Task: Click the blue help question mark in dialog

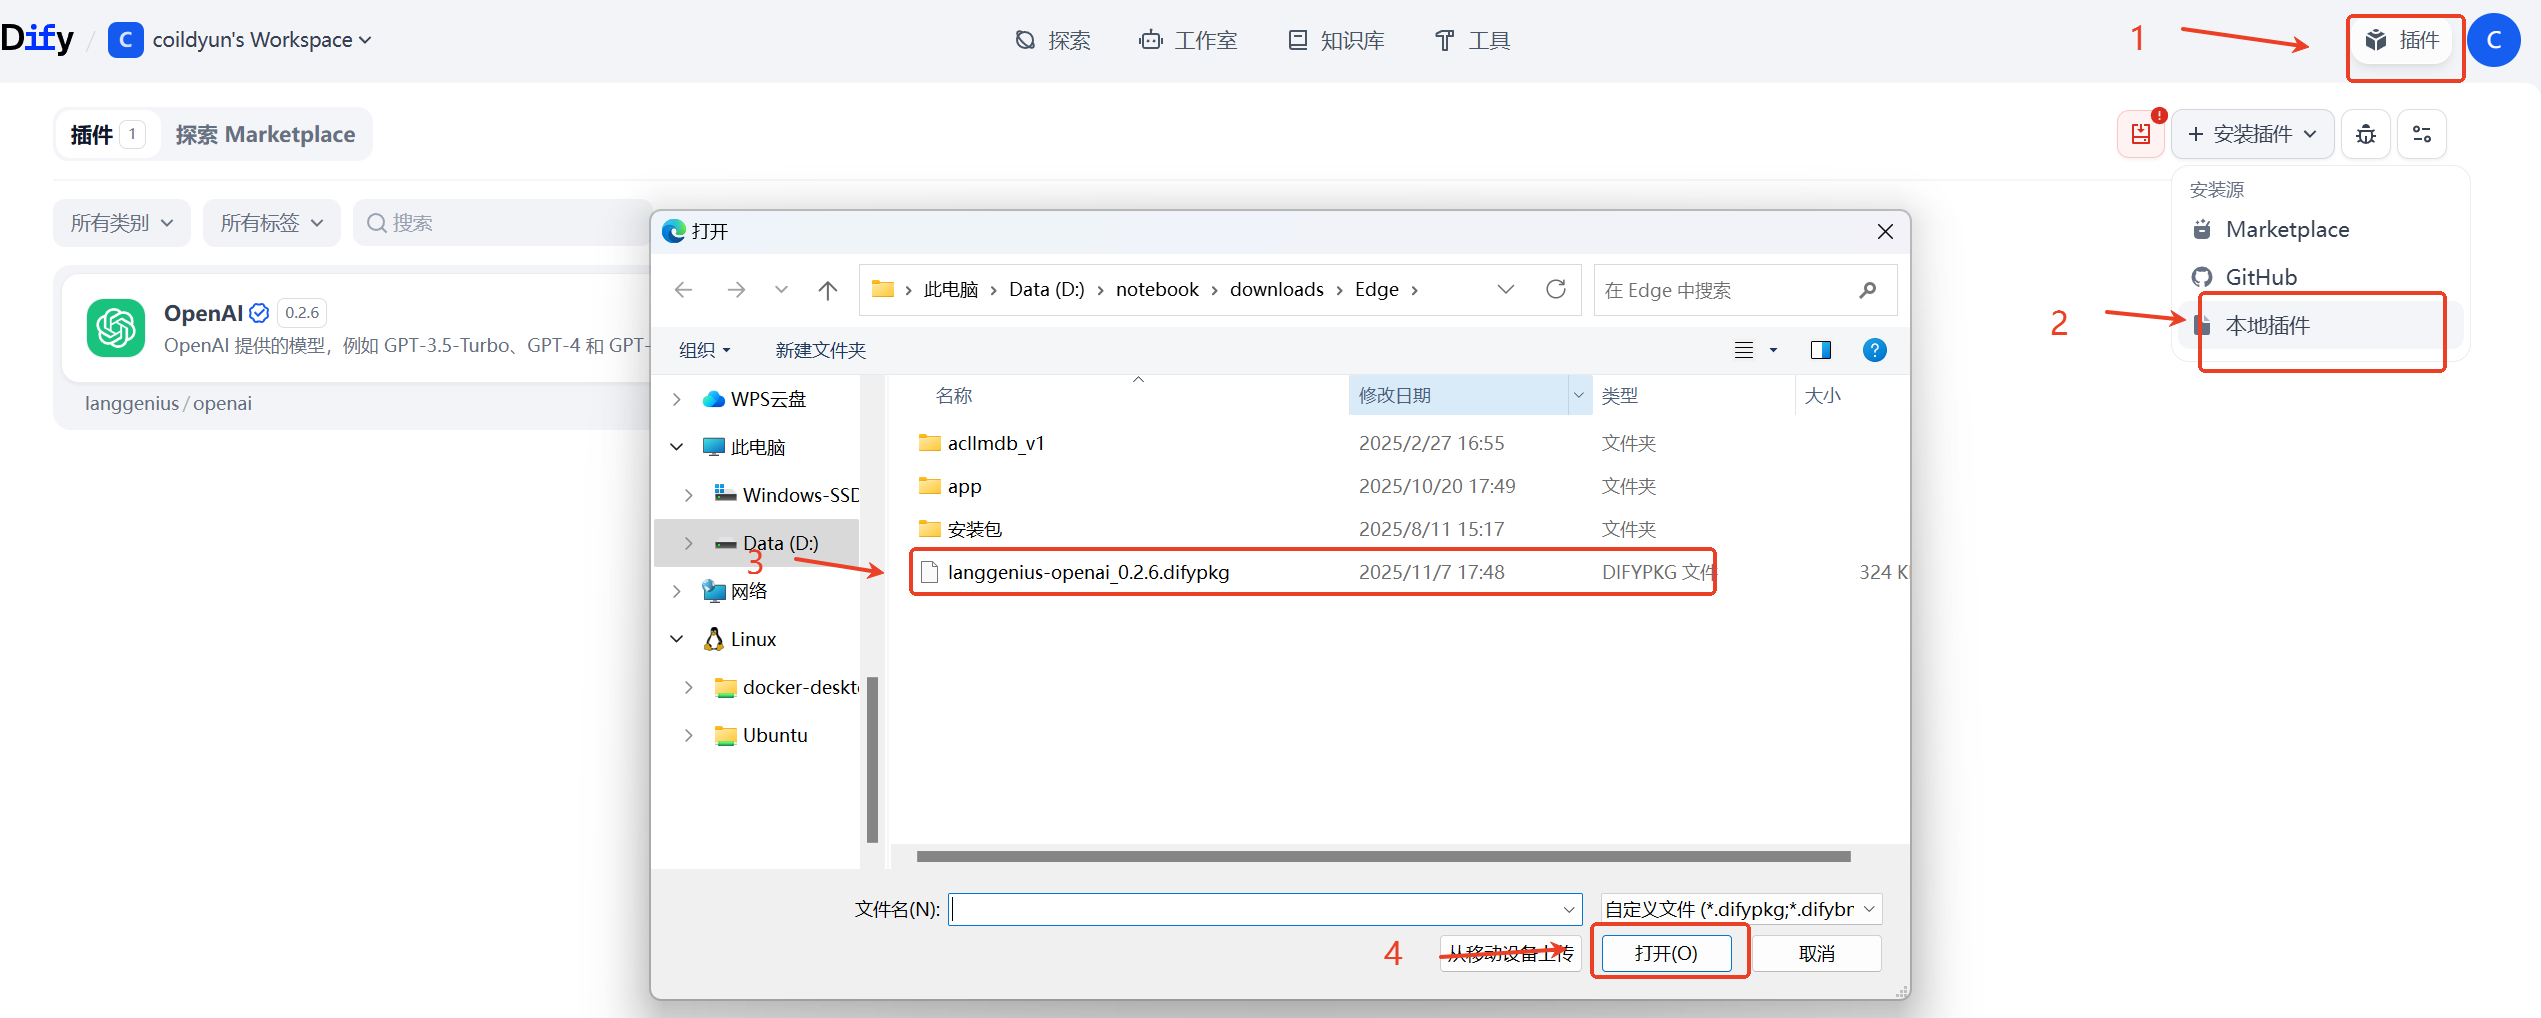Action: coord(1875,350)
